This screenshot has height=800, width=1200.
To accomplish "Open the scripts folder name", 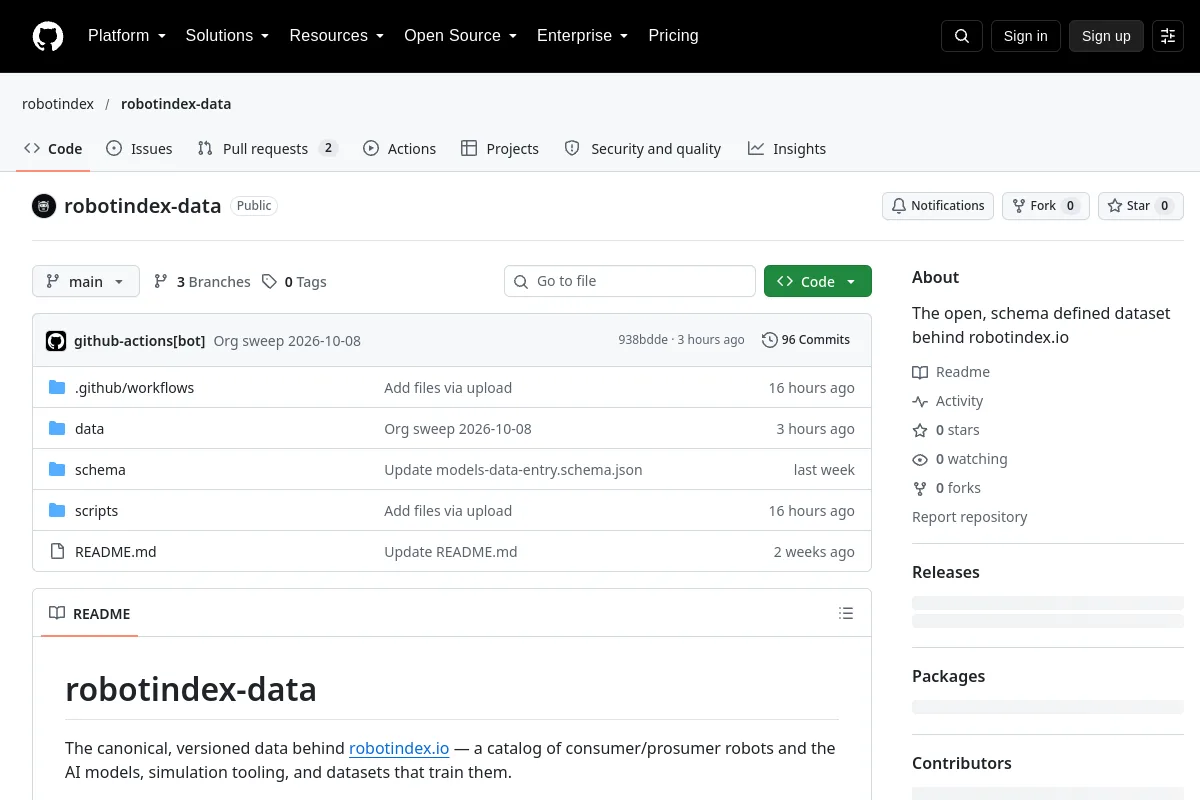I will click(96, 511).
